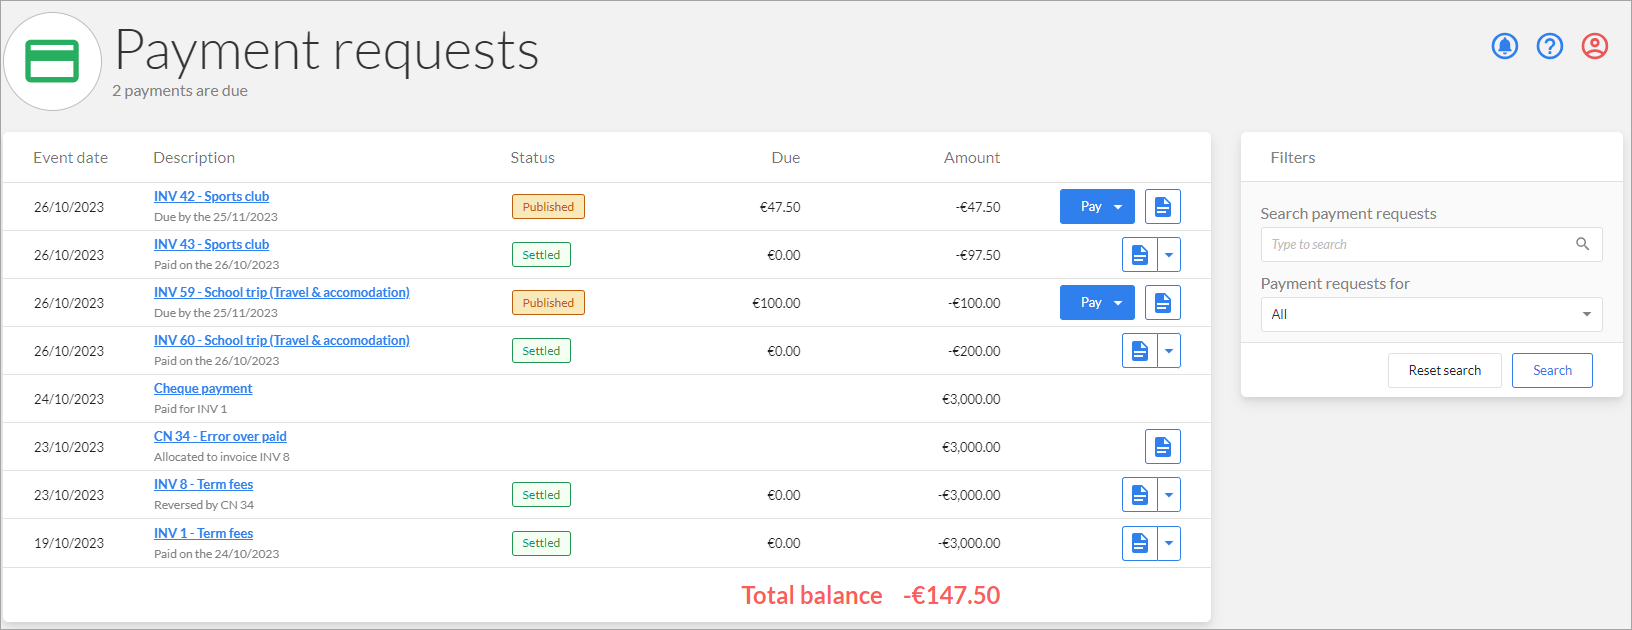
Task: Click the green payment card logo icon
Action: 52,61
